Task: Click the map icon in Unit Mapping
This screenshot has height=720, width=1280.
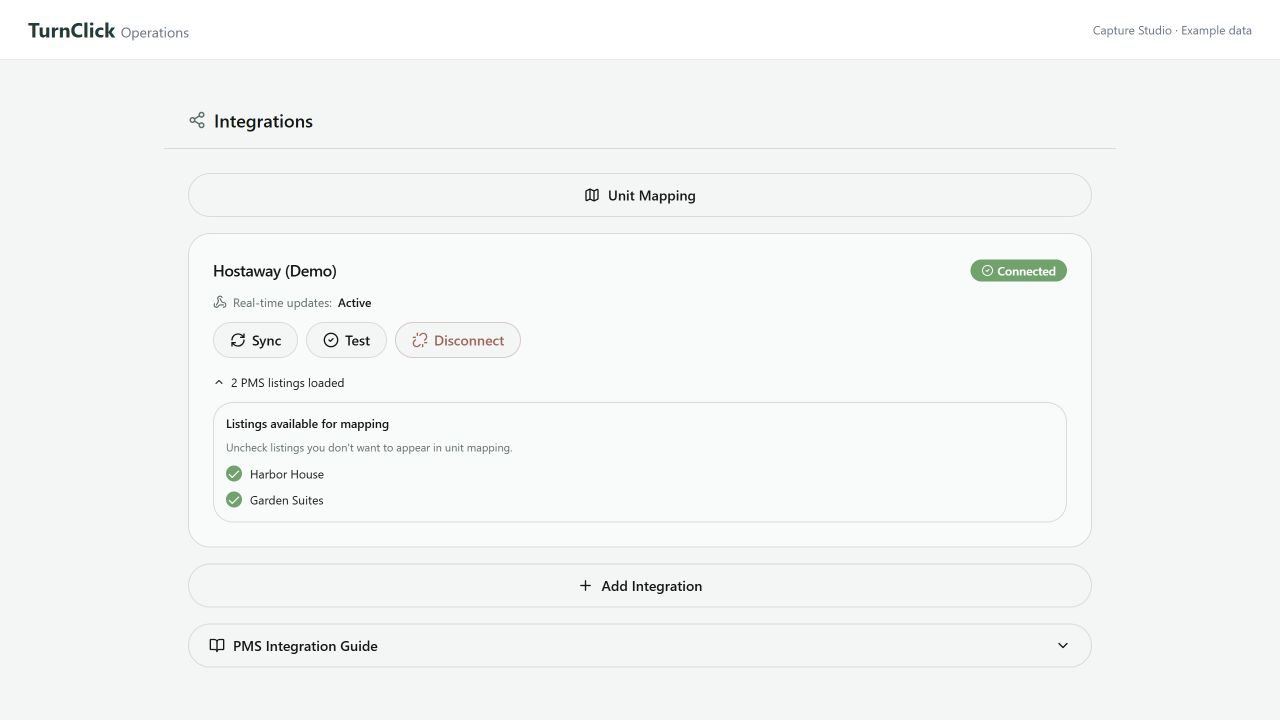Action: [592, 196]
